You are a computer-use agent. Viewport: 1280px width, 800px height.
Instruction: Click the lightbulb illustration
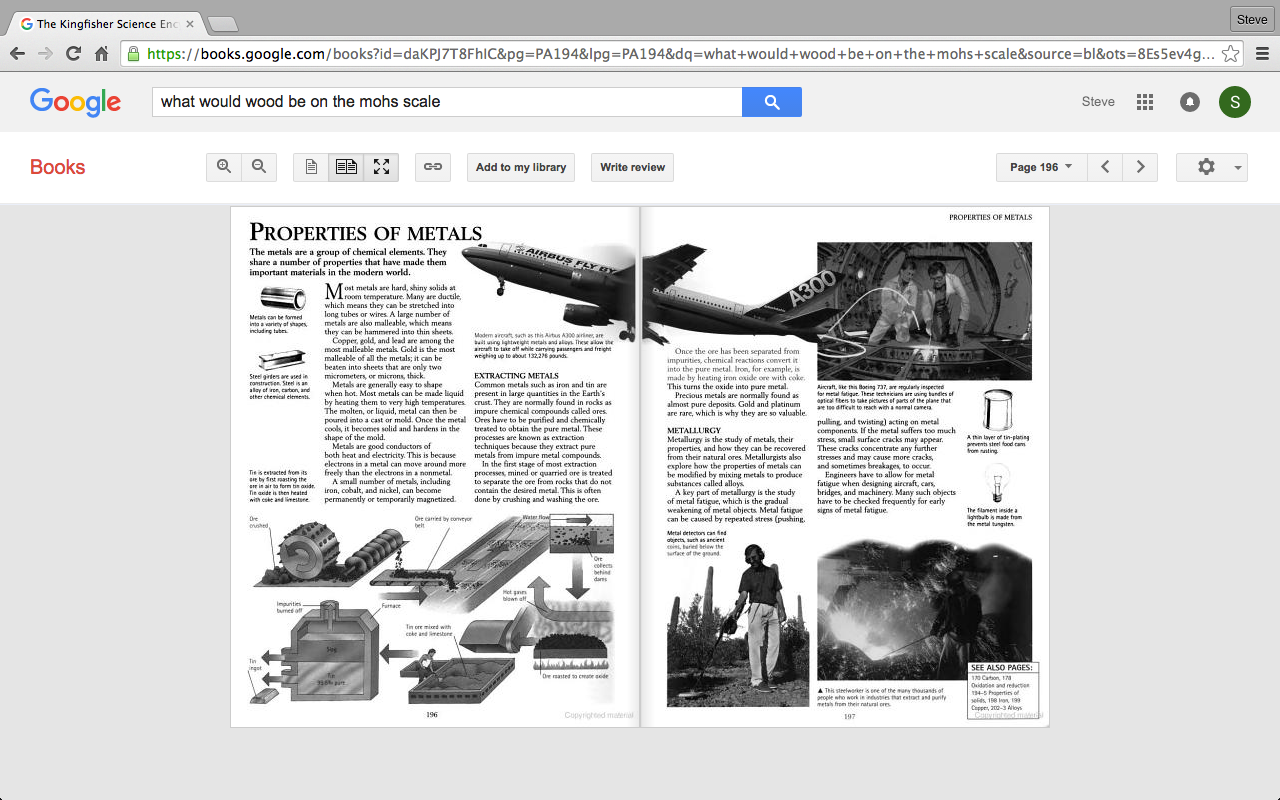coord(995,484)
